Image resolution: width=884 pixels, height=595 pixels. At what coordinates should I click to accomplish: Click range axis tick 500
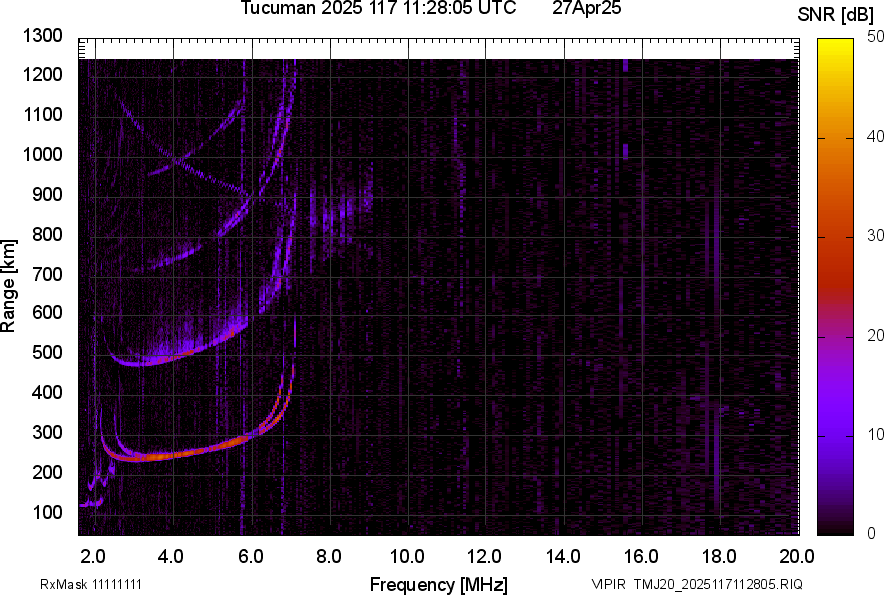pyautogui.click(x=47, y=352)
